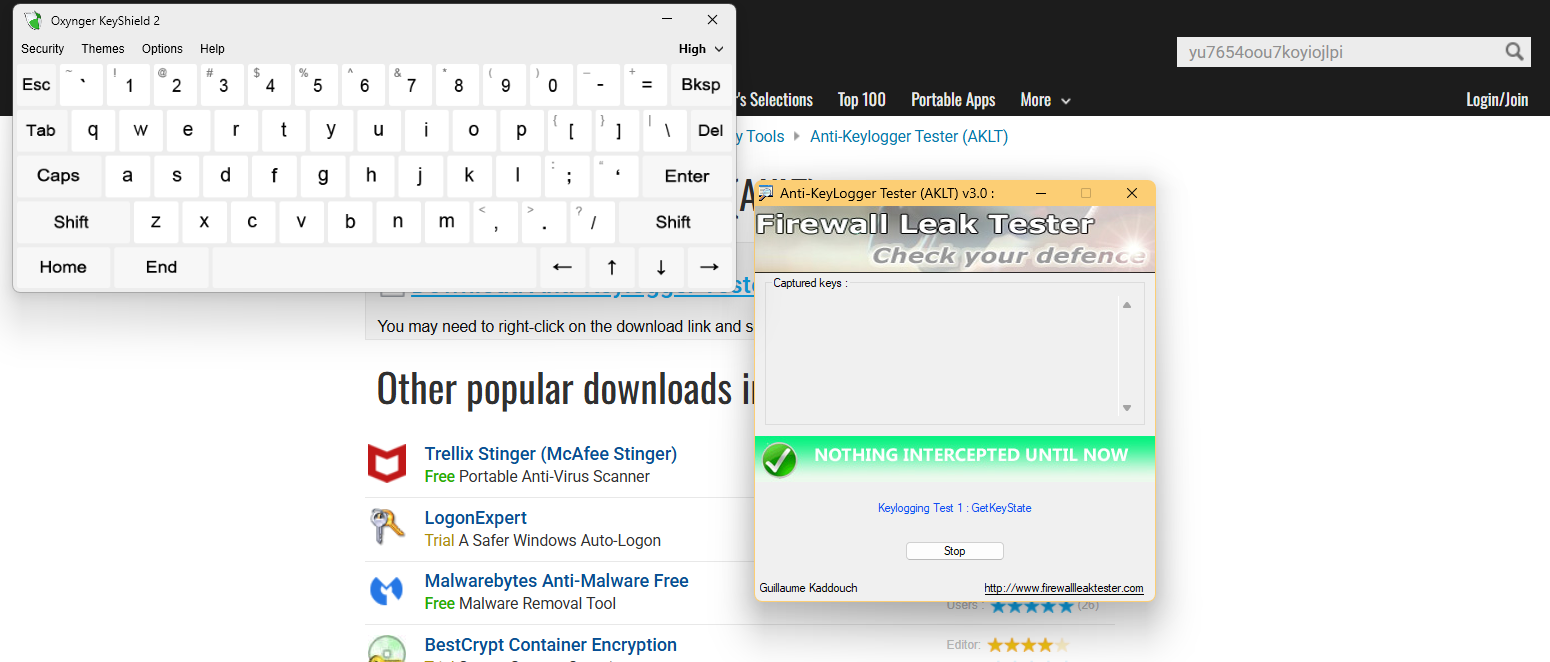Open Trellix Stinger (McAfee Stinger) link

pos(551,454)
